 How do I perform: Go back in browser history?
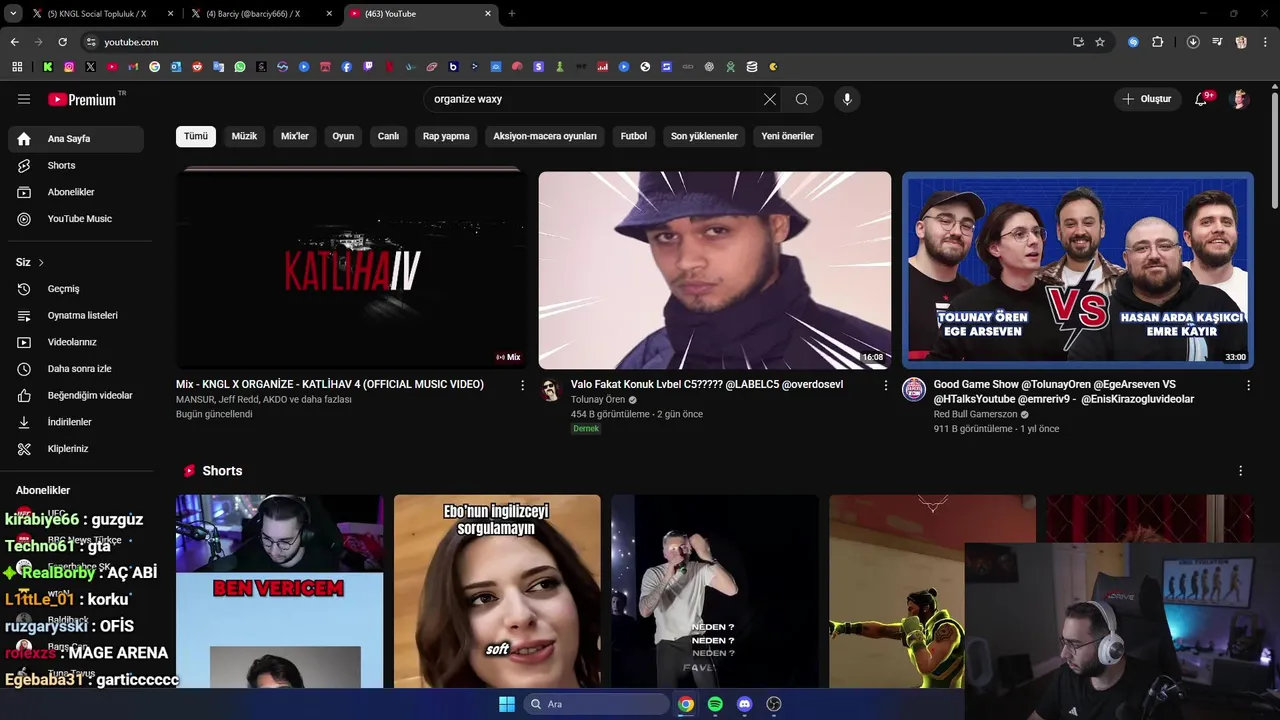14,42
